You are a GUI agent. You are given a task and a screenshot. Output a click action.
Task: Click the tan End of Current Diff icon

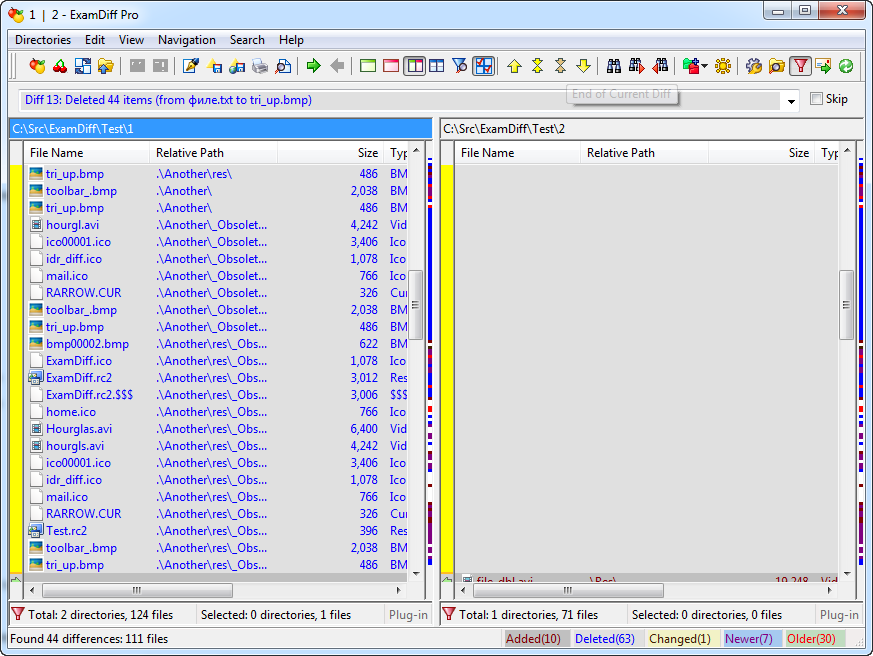pos(561,66)
